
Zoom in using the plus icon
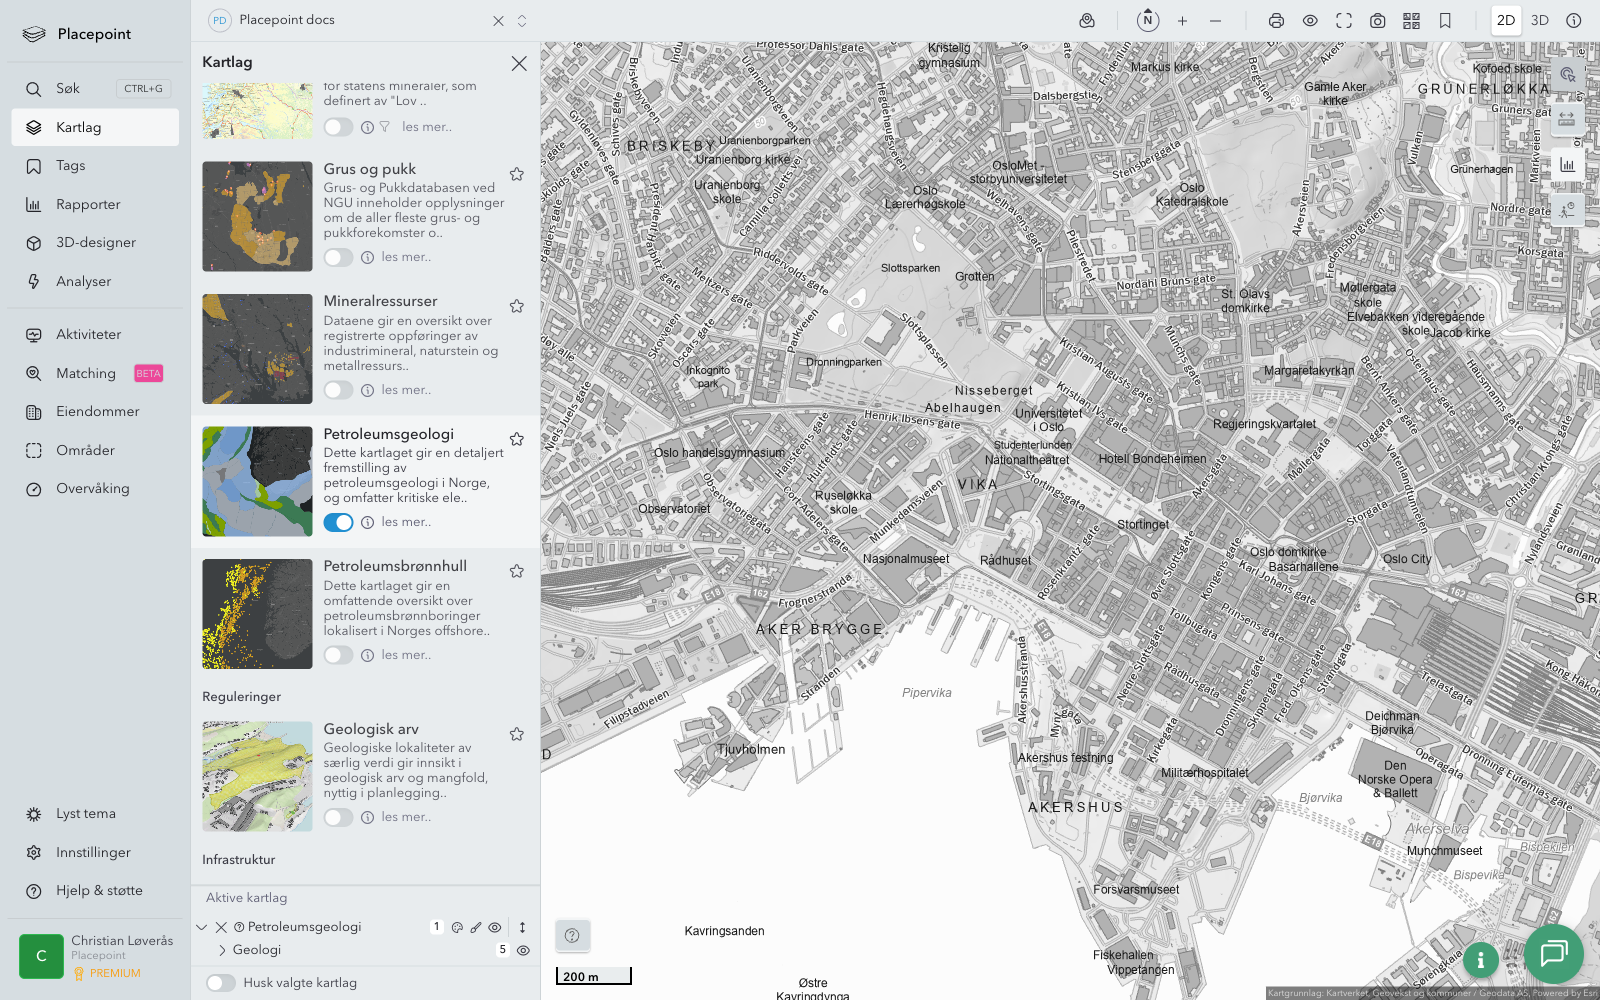(x=1182, y=21)
